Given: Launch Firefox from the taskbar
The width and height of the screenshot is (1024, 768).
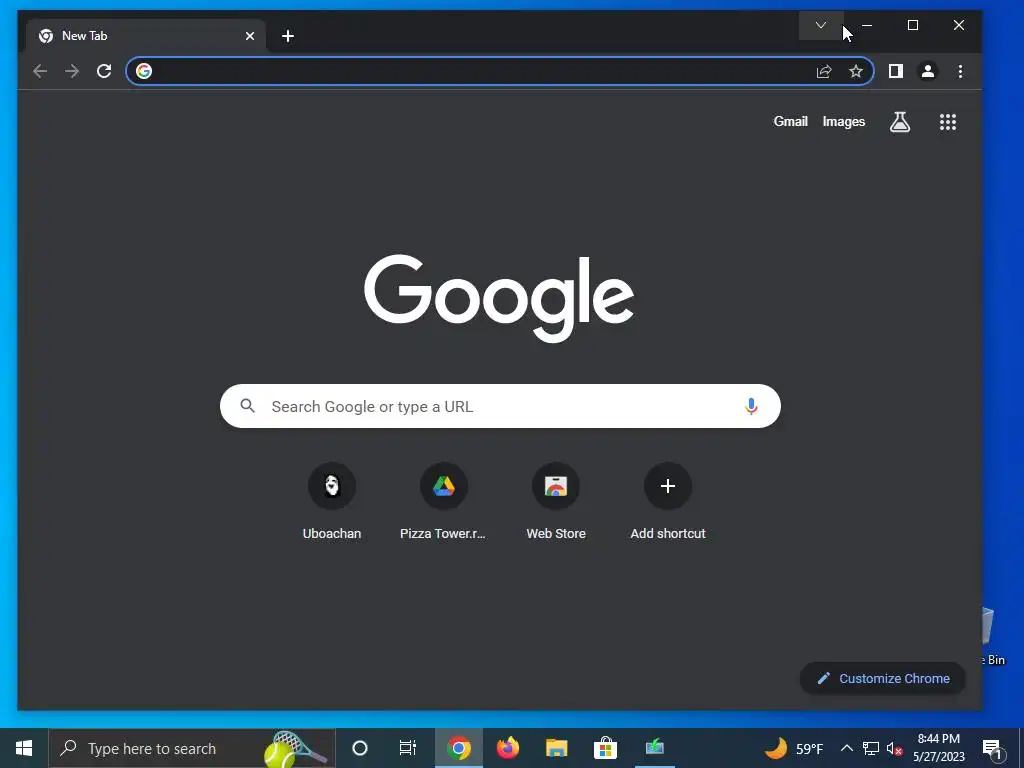Looking at the screenshot, I should click(507, 748).
